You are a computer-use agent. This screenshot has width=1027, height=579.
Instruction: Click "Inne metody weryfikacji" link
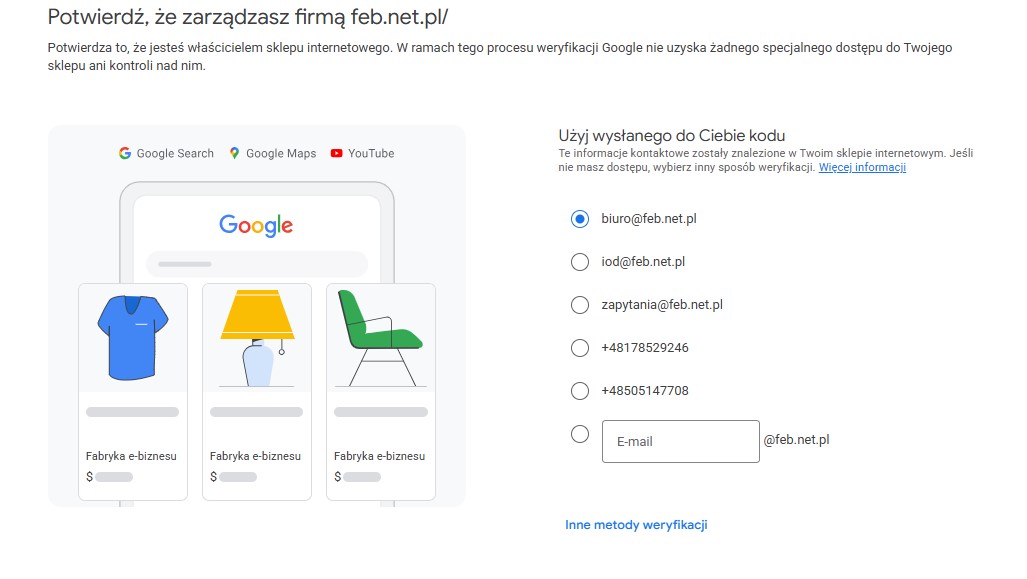coord(636,525)
